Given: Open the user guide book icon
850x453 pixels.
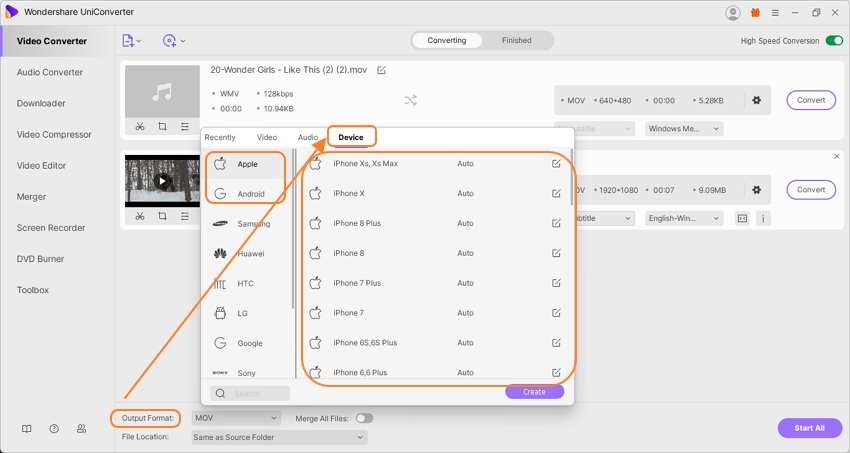Looking at the screenshot, I should pos(27,429).
